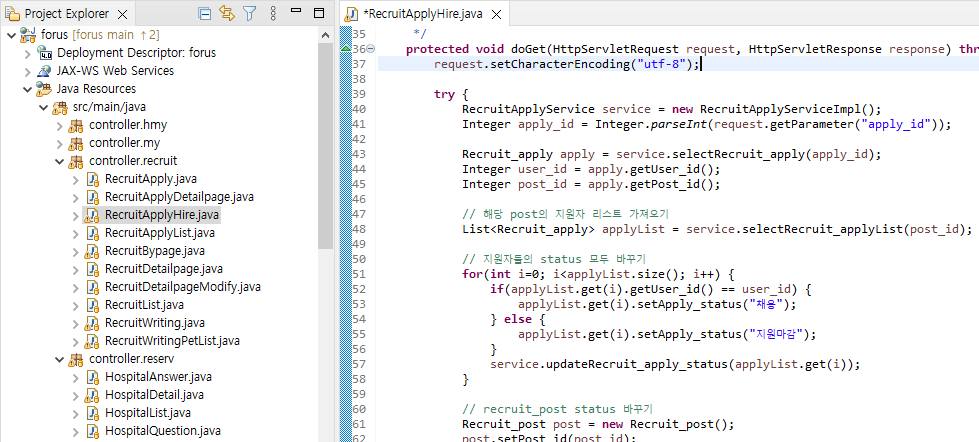Expand the HospitalAnswer.java file node
979x442 pixels.
76,378
